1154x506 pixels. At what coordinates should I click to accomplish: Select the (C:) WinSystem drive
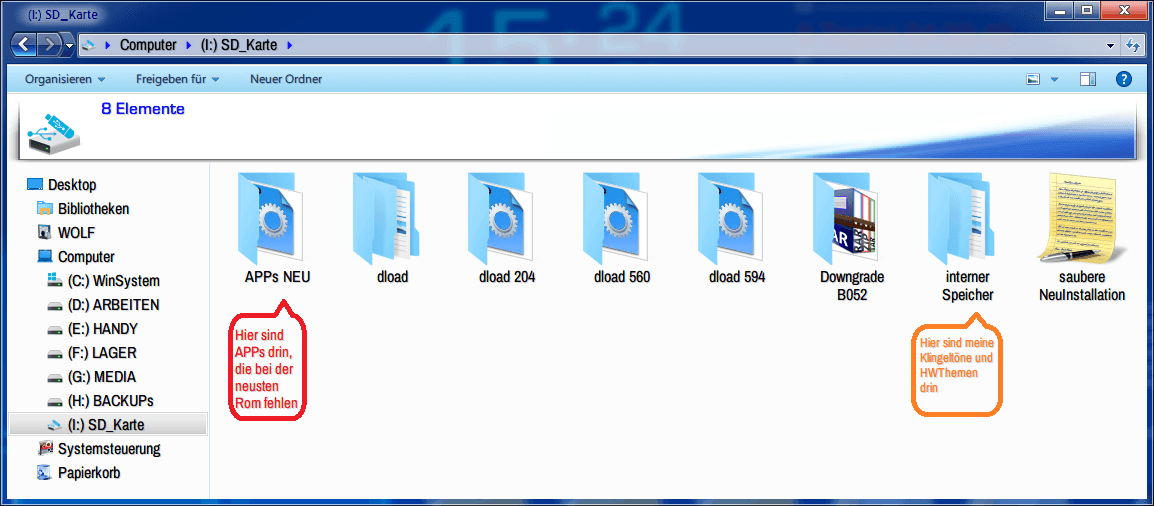point(113,281)
